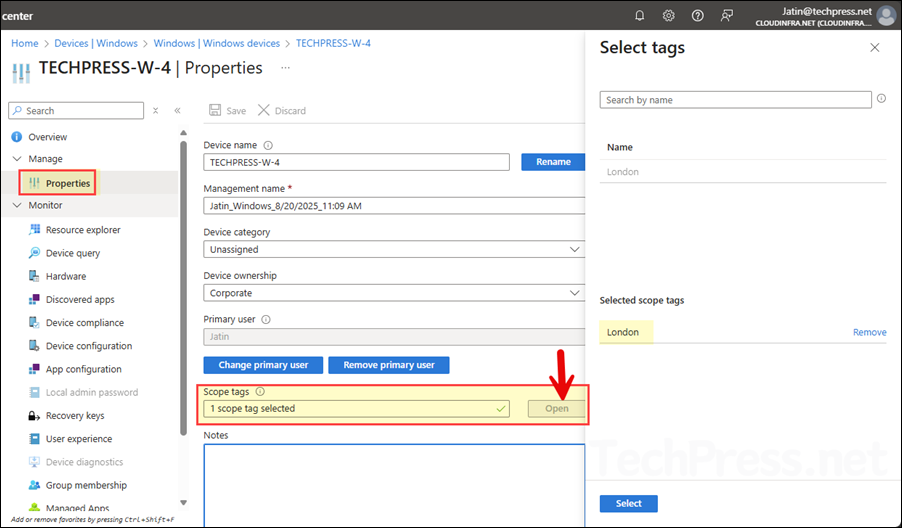902x528 pixels.
Task: Click the Device compliance icon
Action: pyautogui.click(x=35, y=323)
